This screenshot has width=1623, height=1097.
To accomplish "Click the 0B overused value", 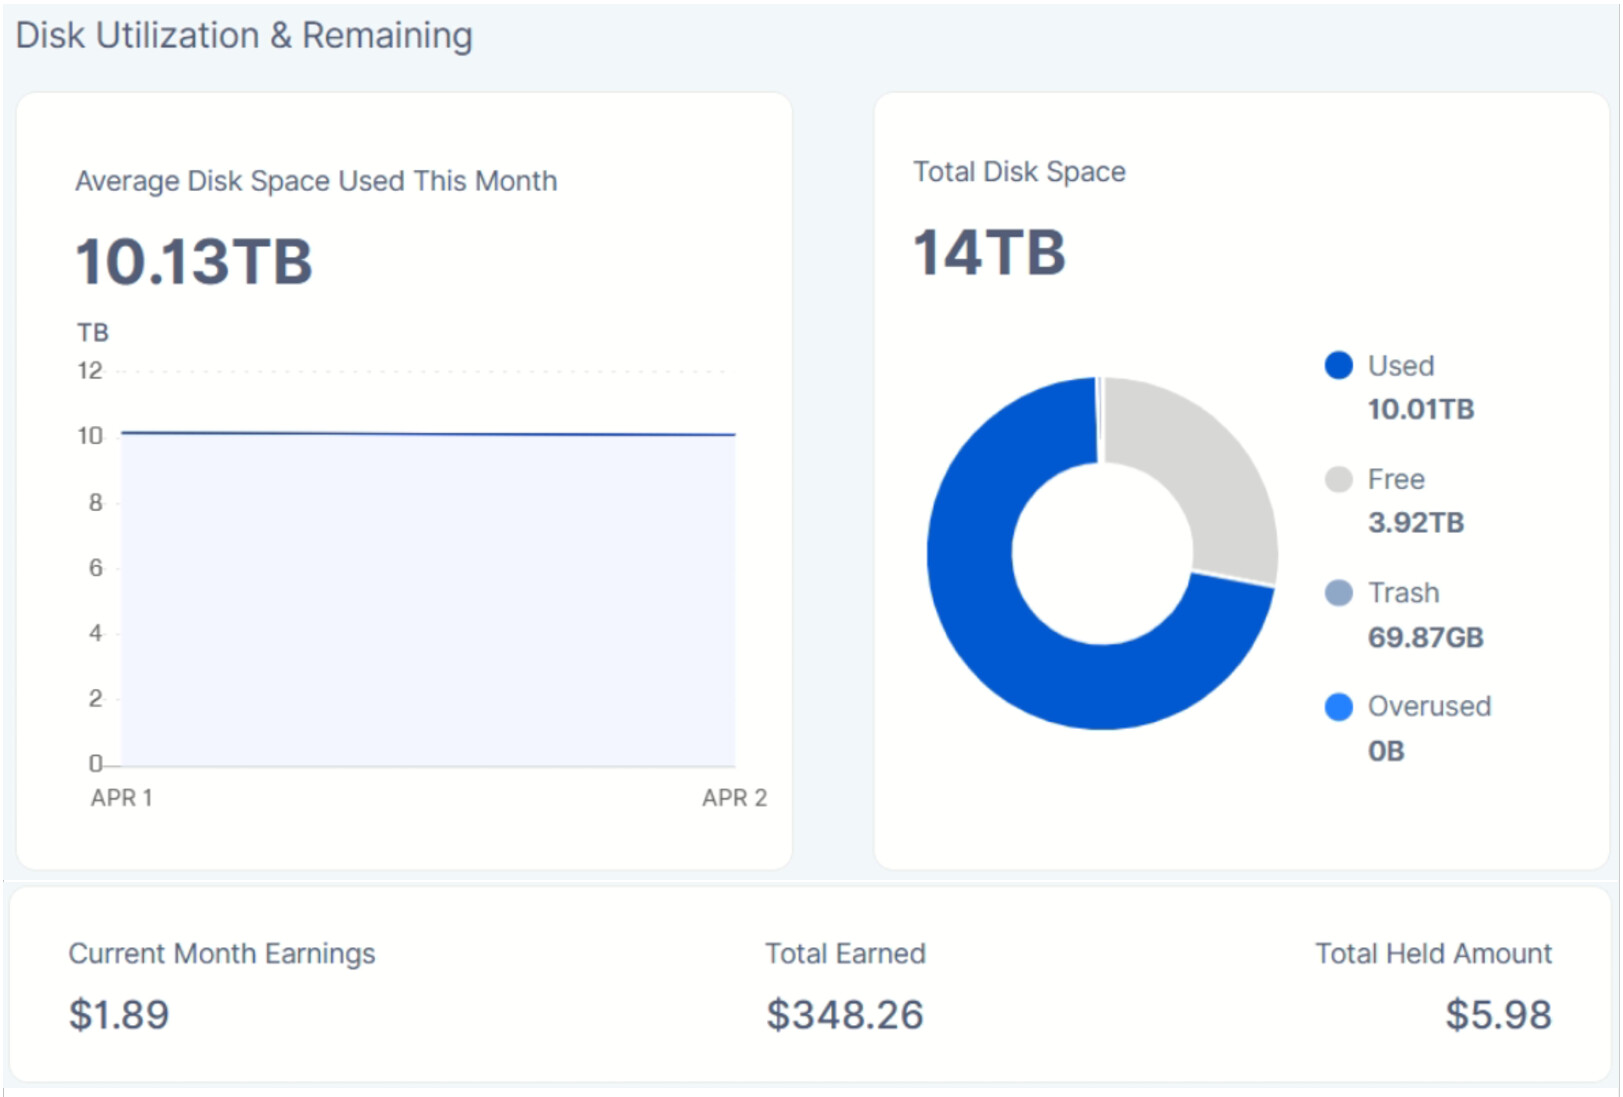I will [x=1386, y=751].
